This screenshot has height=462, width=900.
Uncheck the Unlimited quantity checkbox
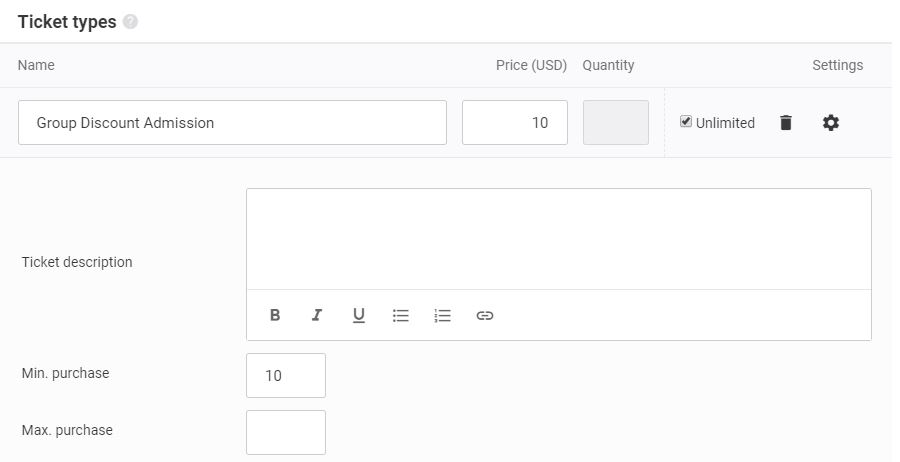click(x=686, y=122)
